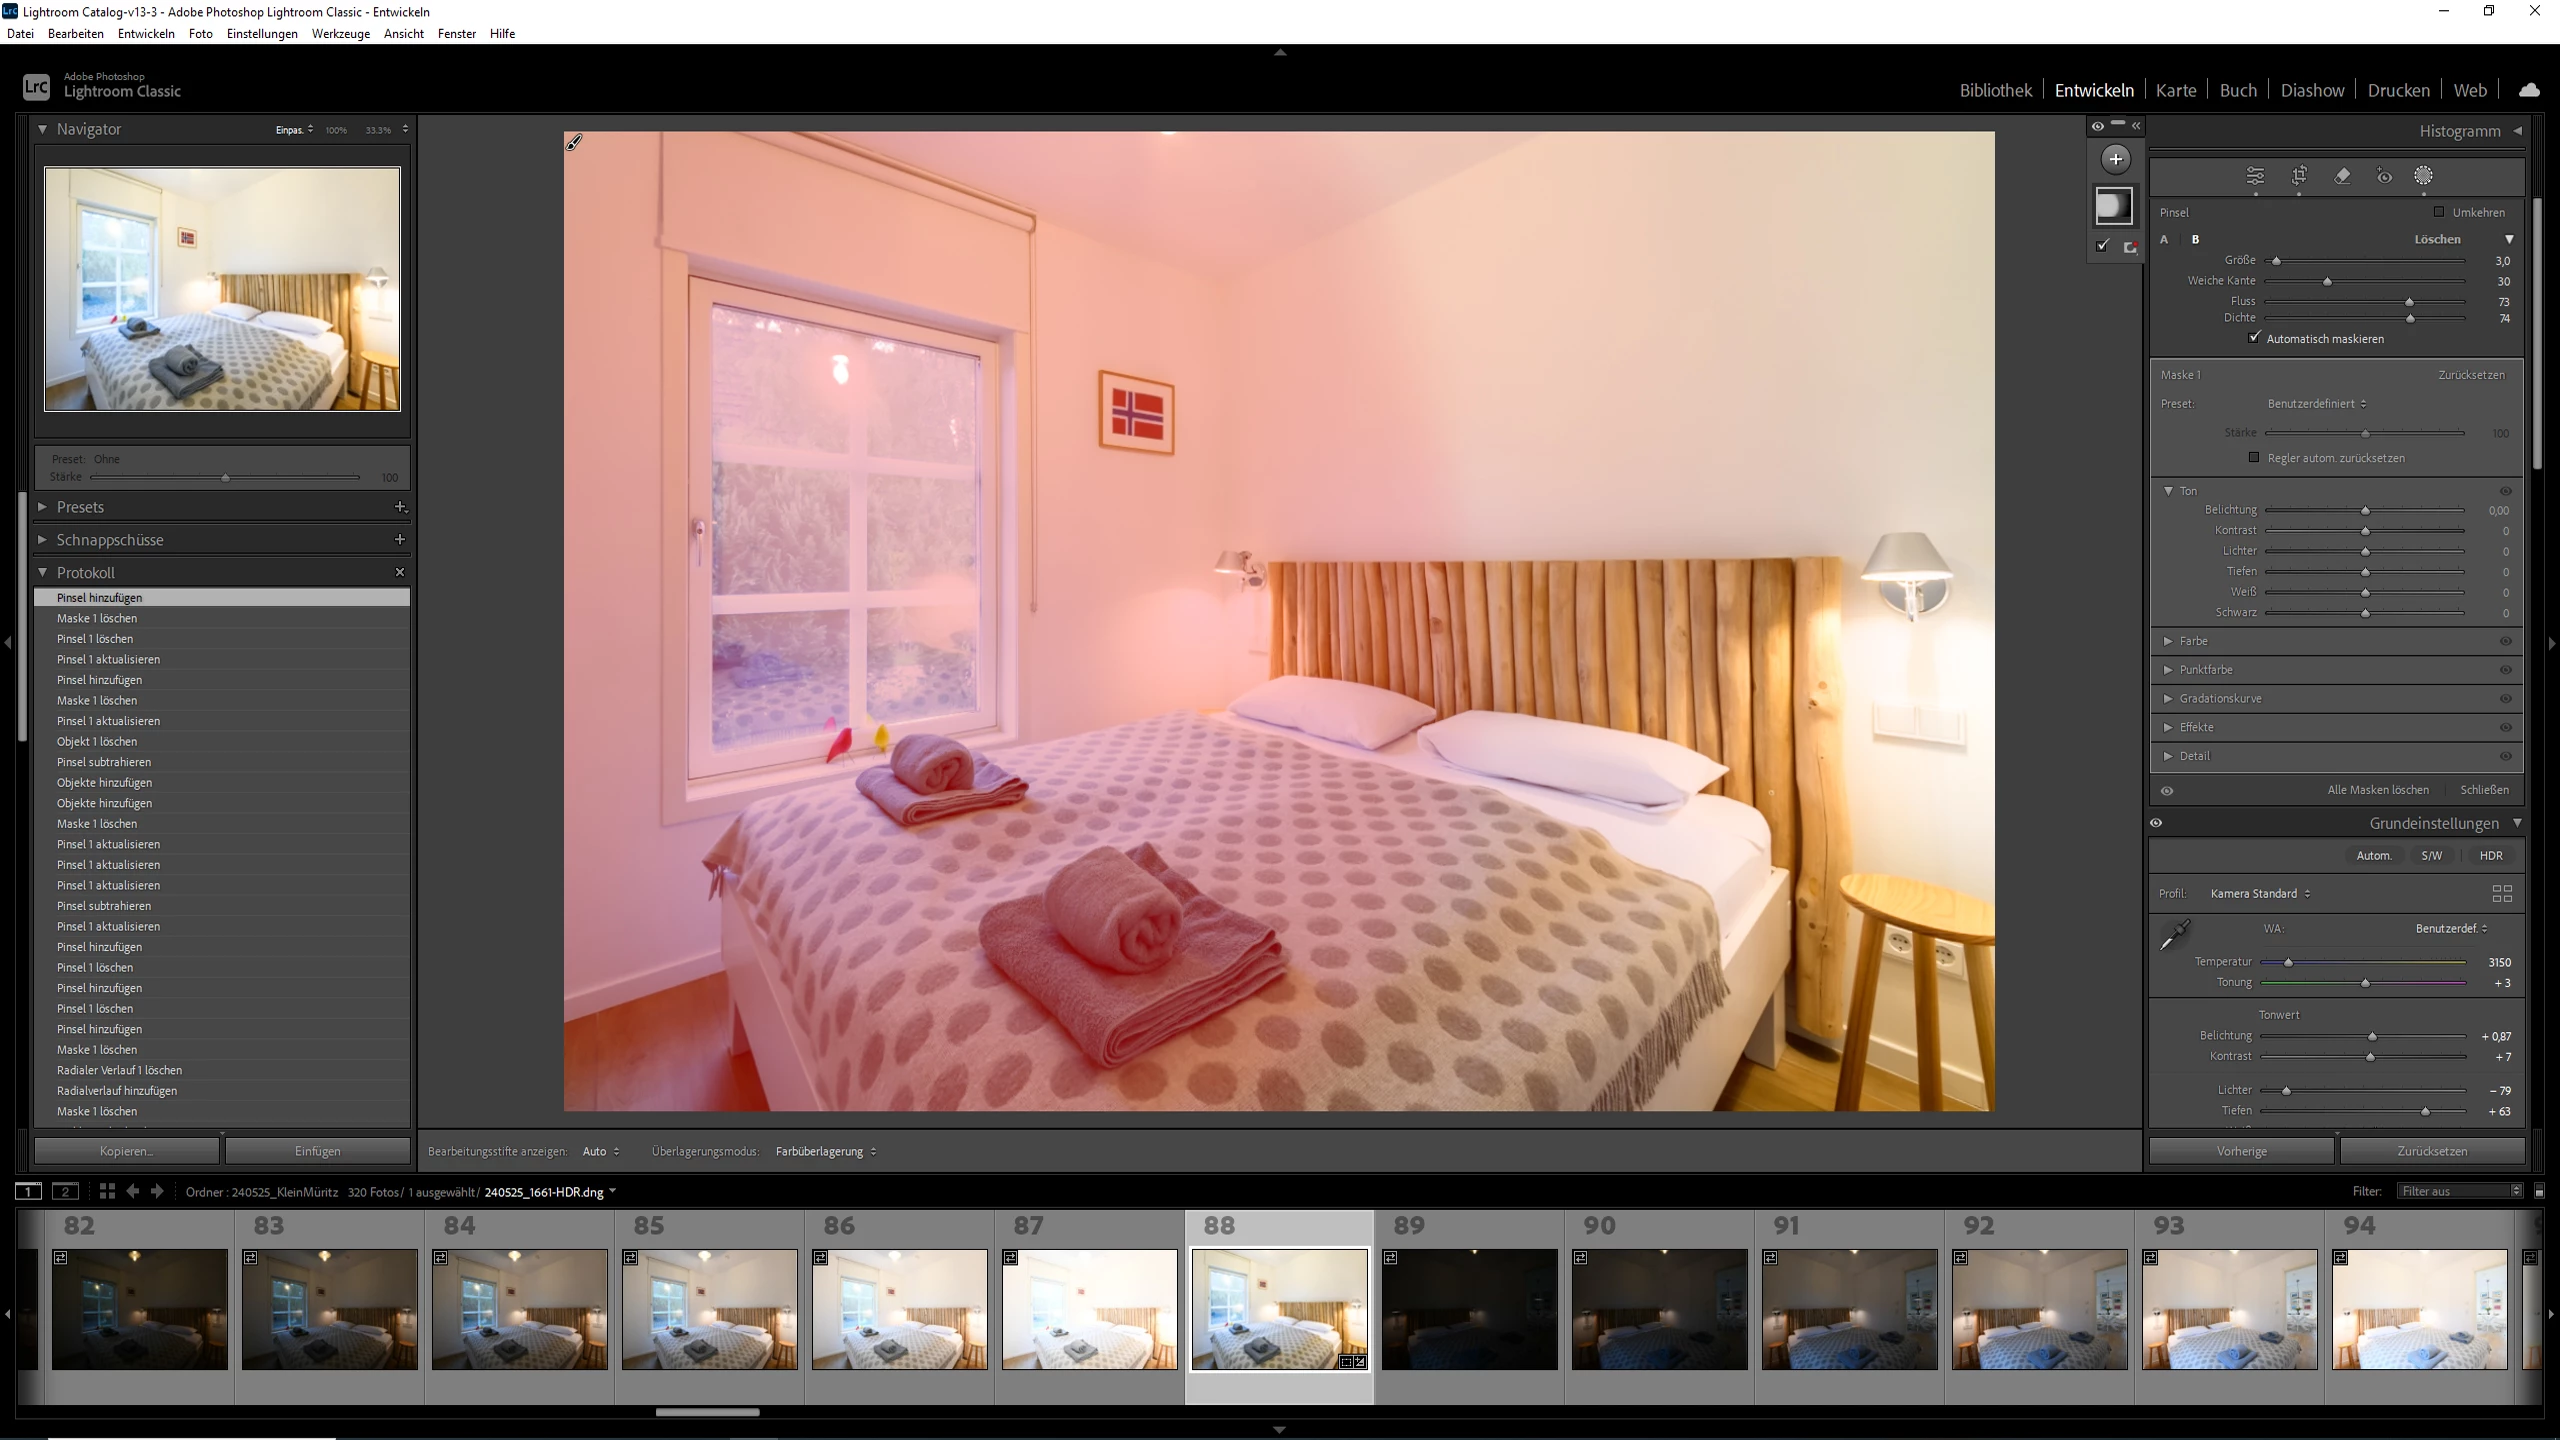The width and height of the screenshot is (2560, 1440).
Task: Select the Crop and rotate tool
Action: 2299,176
